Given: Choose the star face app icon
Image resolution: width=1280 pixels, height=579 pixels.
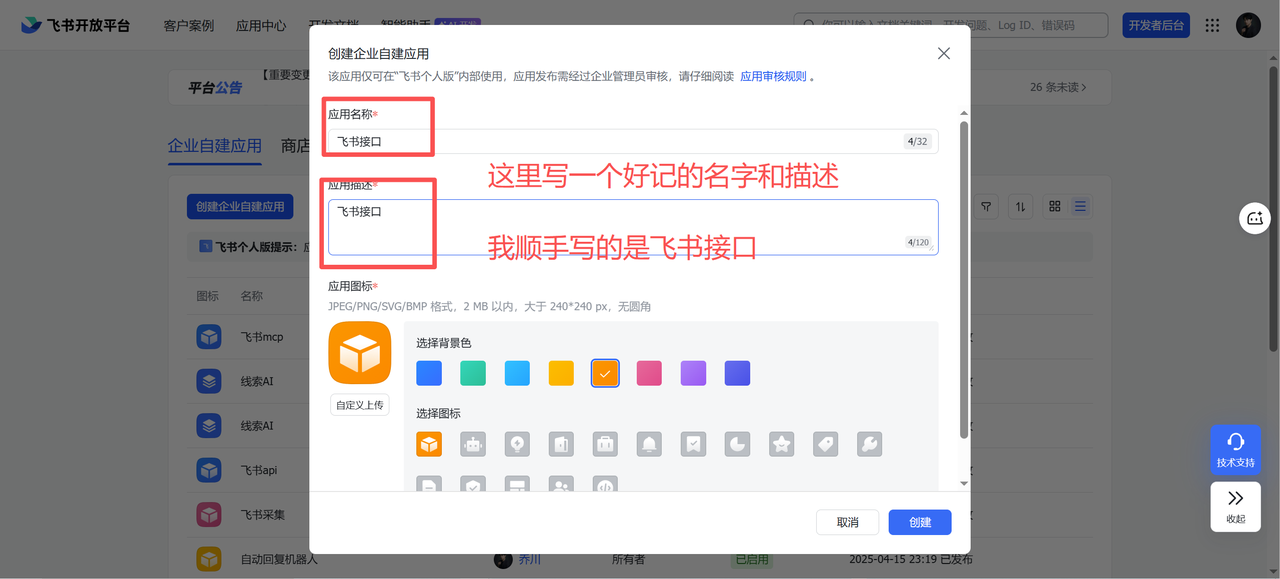Looking at the screenshot, I should coord(781,444).
